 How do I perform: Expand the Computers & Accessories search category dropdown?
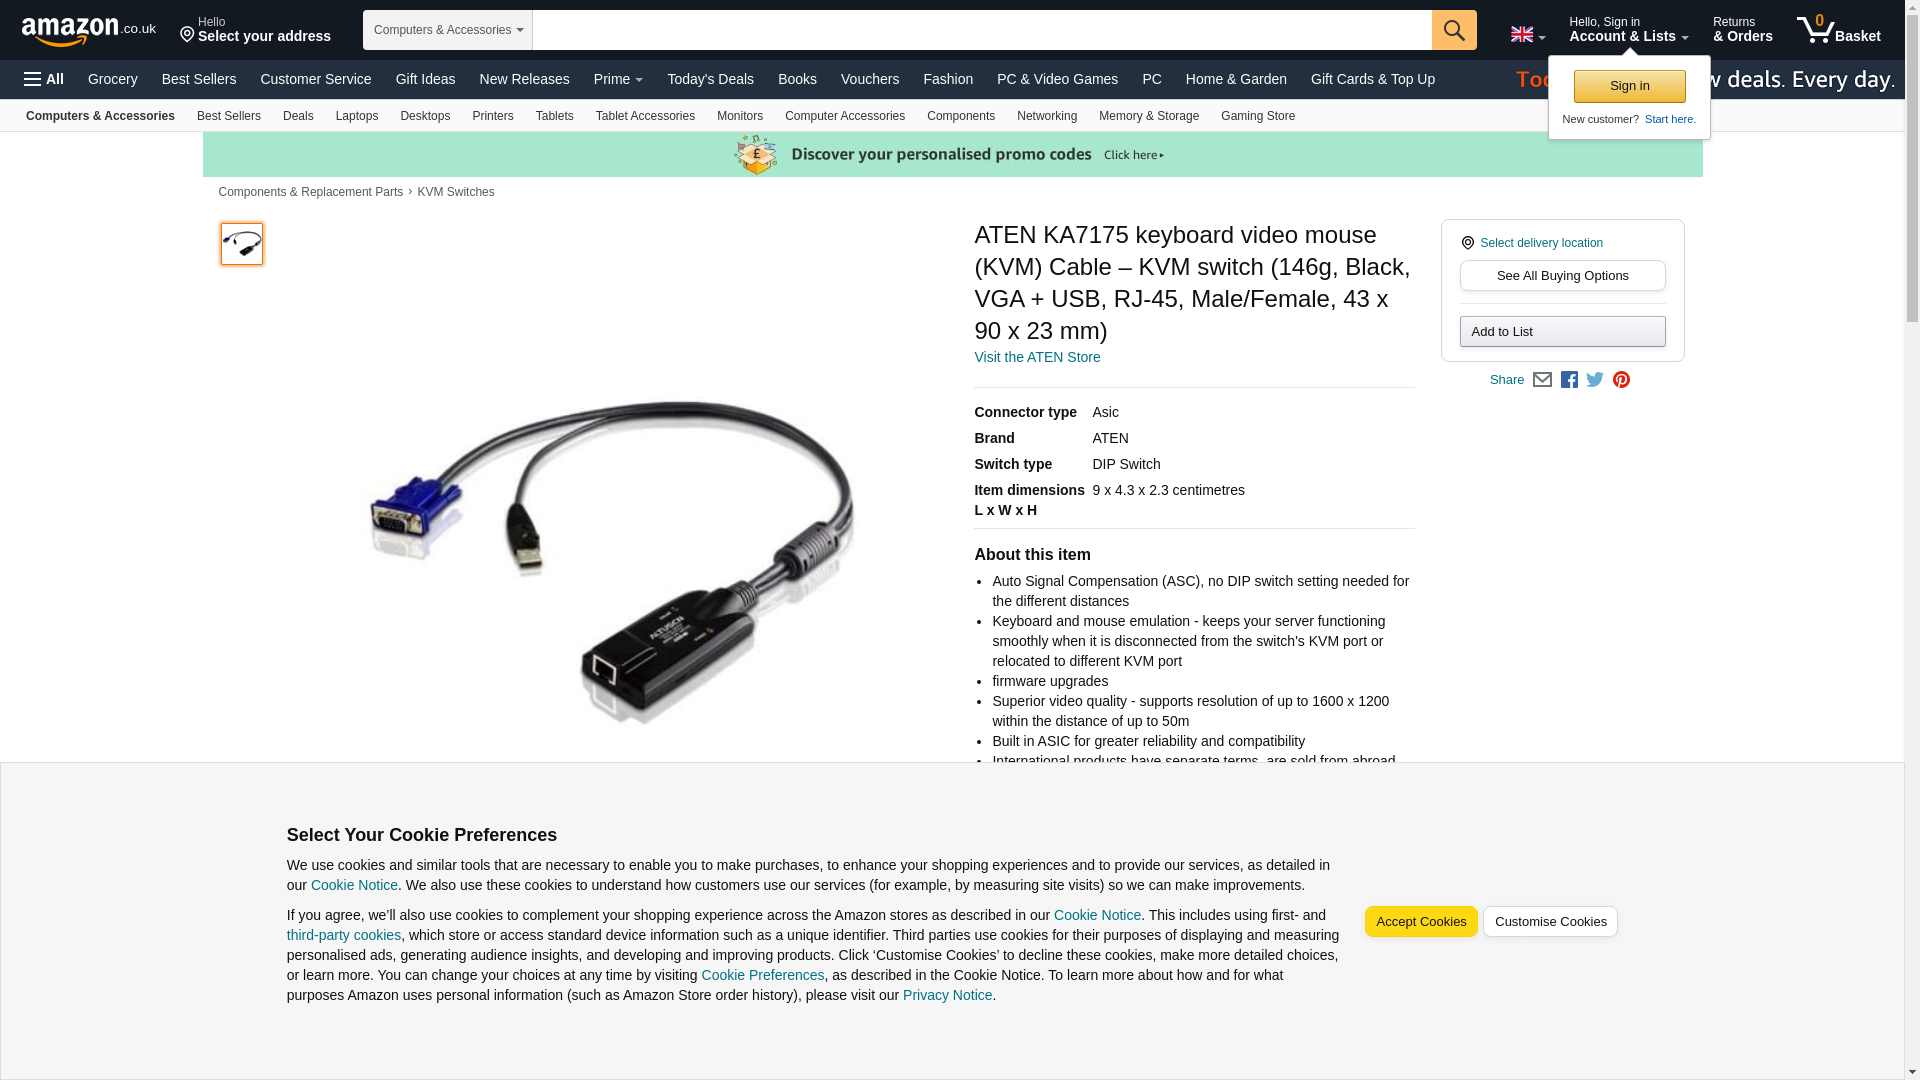click(x=448, y=30)
